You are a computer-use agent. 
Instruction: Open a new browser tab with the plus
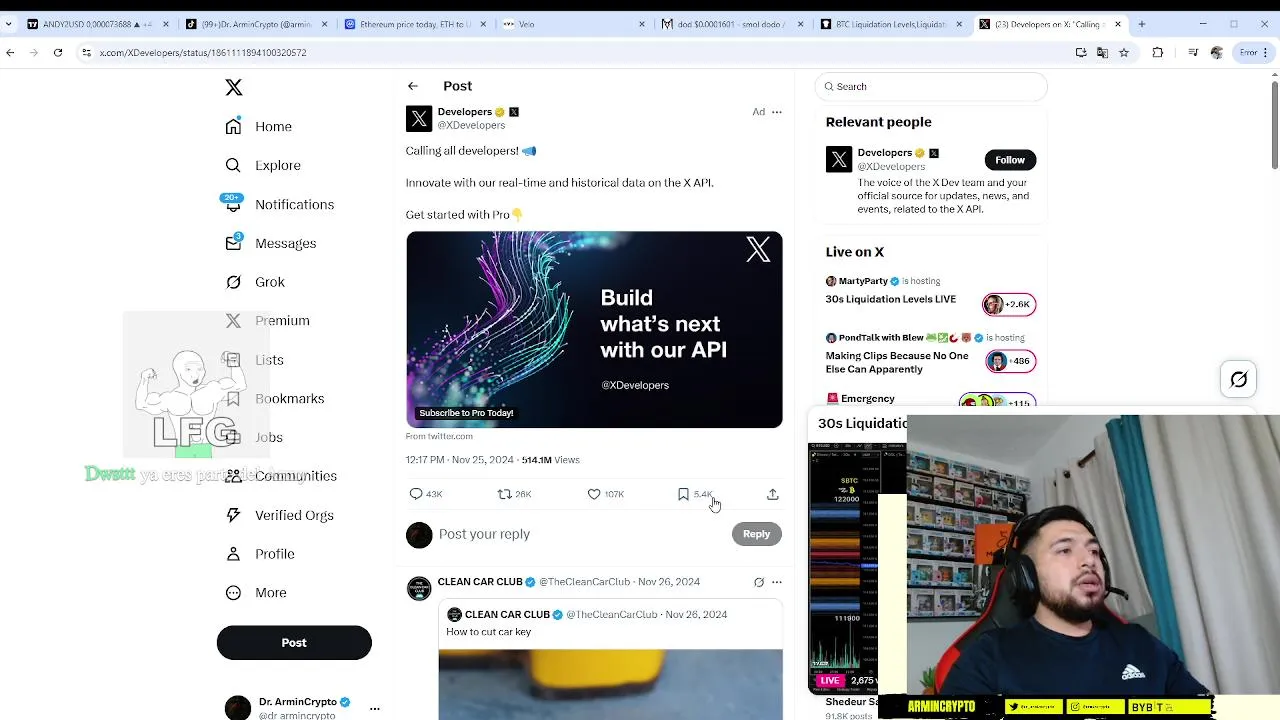(x=1142, y=24)
